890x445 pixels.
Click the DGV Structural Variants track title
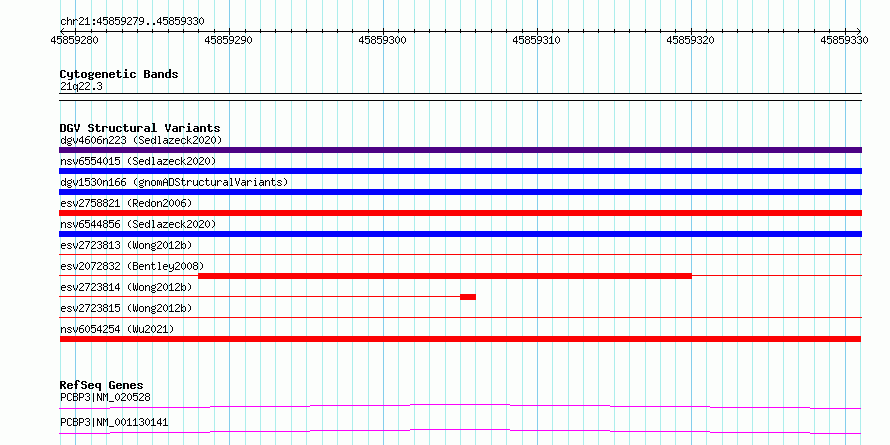[140, 128]
